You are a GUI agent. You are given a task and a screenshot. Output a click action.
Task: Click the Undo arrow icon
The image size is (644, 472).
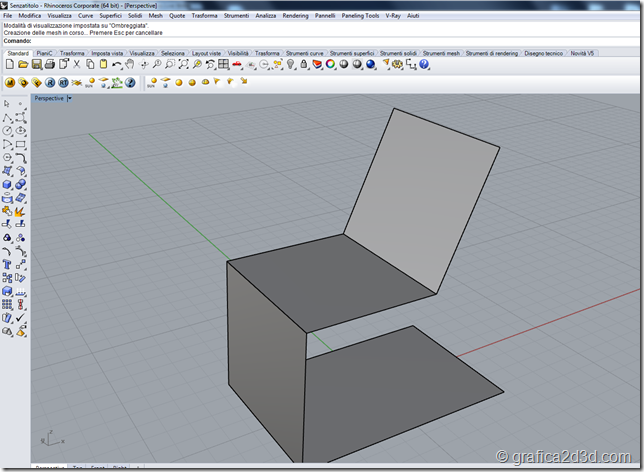tap(117, 65)
